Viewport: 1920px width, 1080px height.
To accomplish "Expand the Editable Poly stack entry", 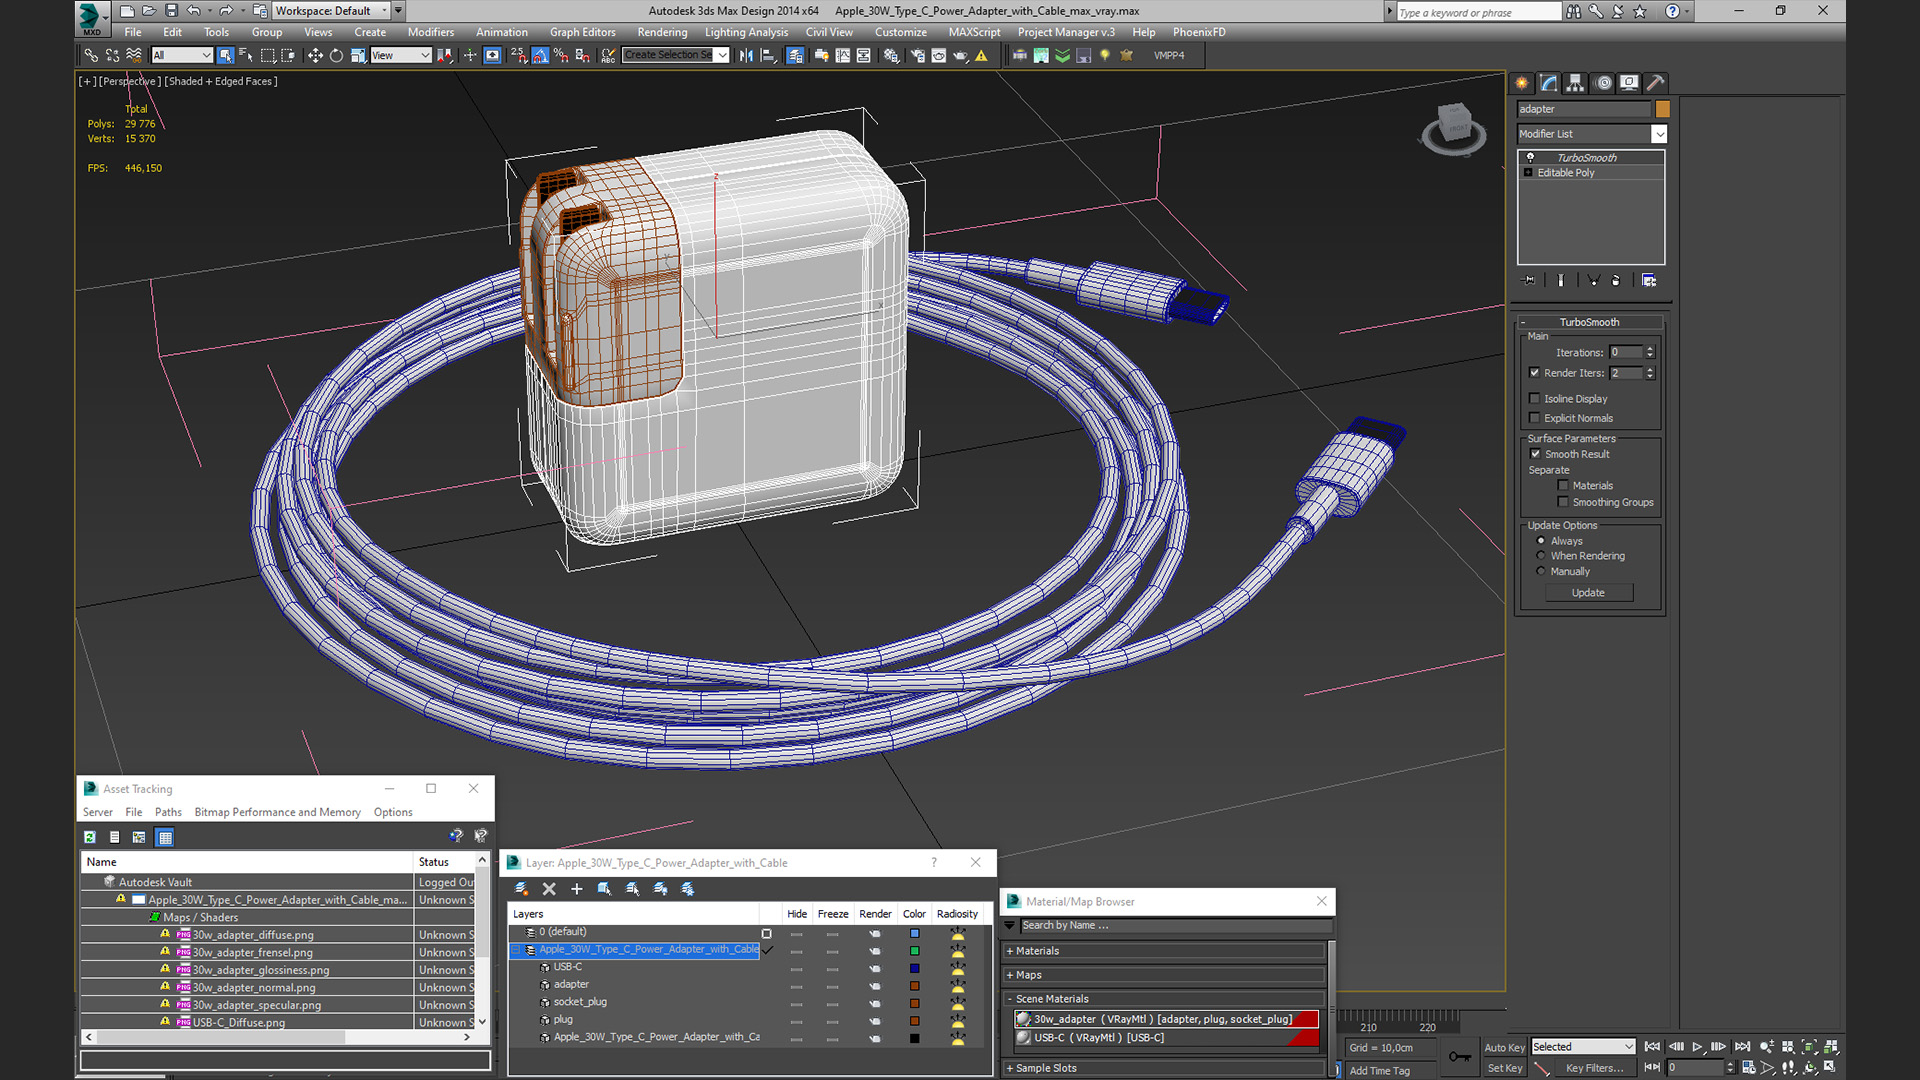I will [1528, 173].
